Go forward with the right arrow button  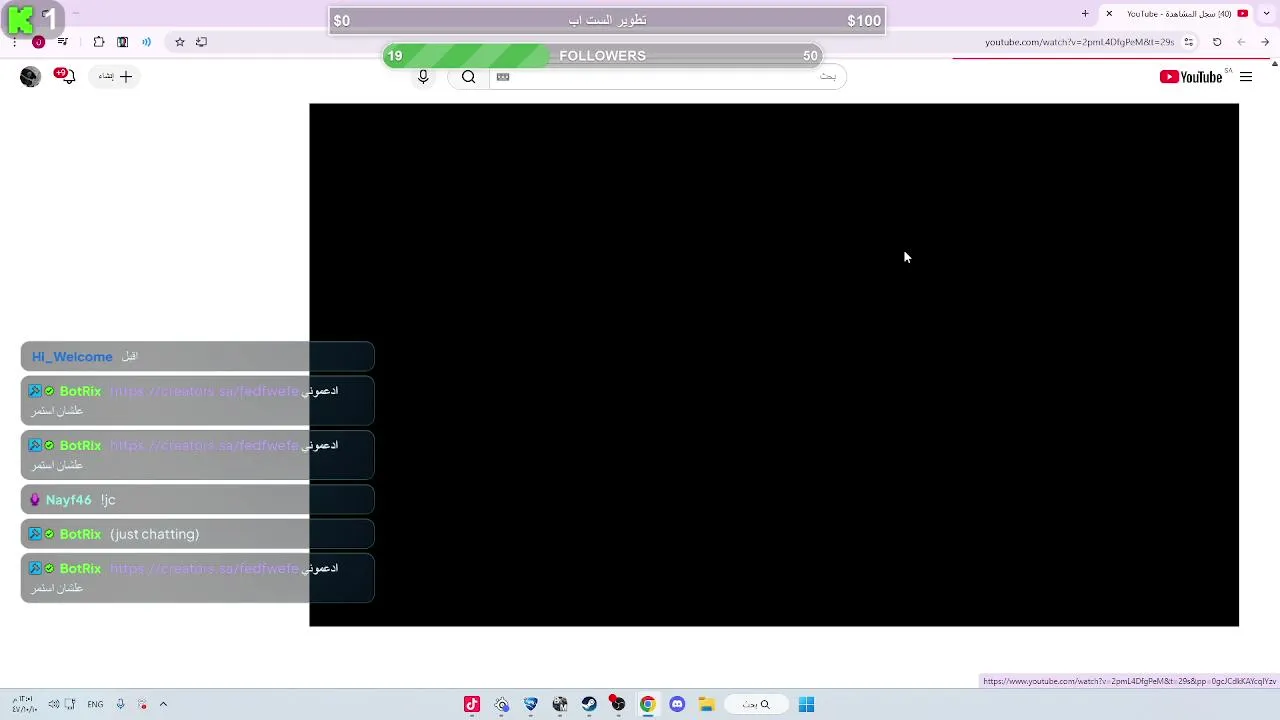point(1265,42)
